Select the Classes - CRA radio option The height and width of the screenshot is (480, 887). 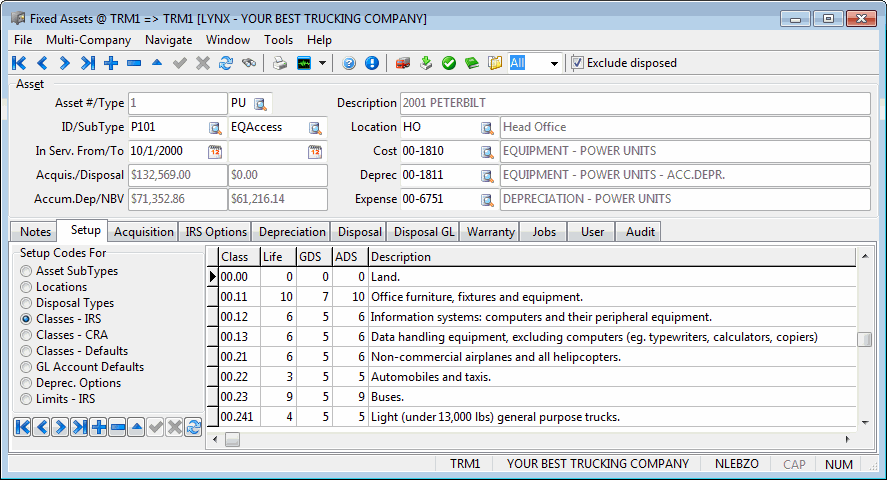pyautogui.click(x=26, y=335)
